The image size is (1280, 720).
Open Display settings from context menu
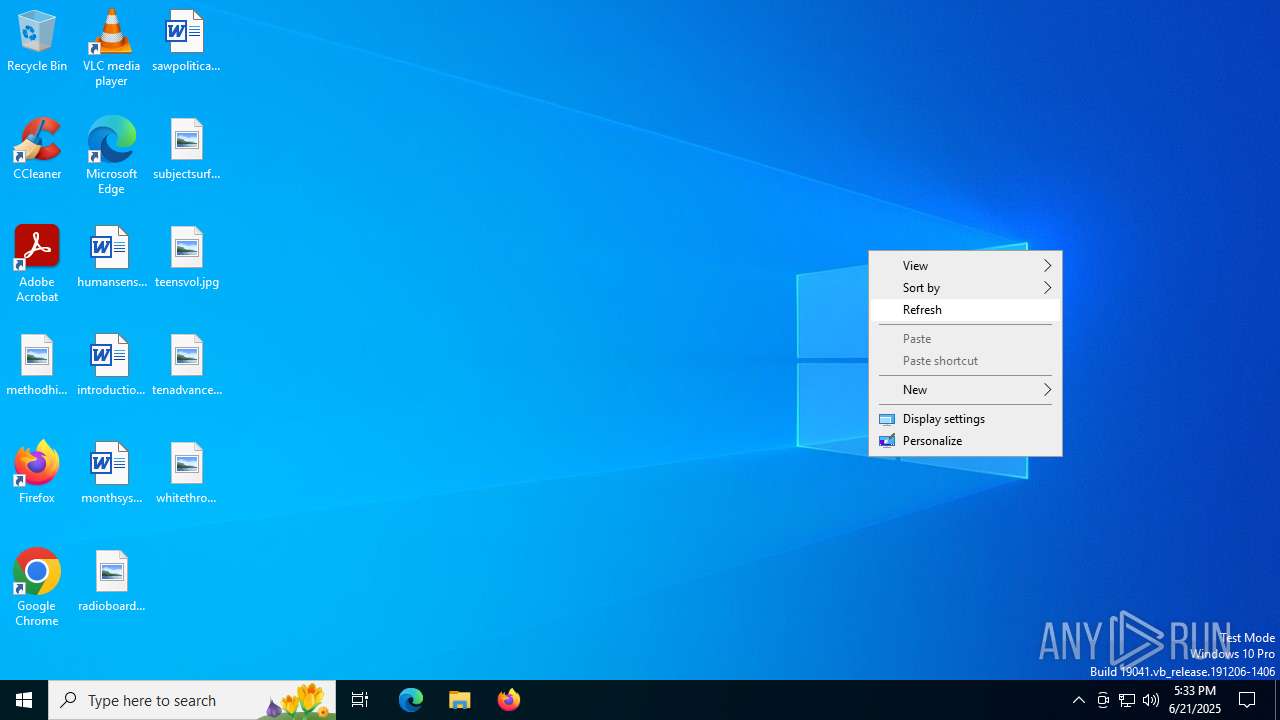965,419
